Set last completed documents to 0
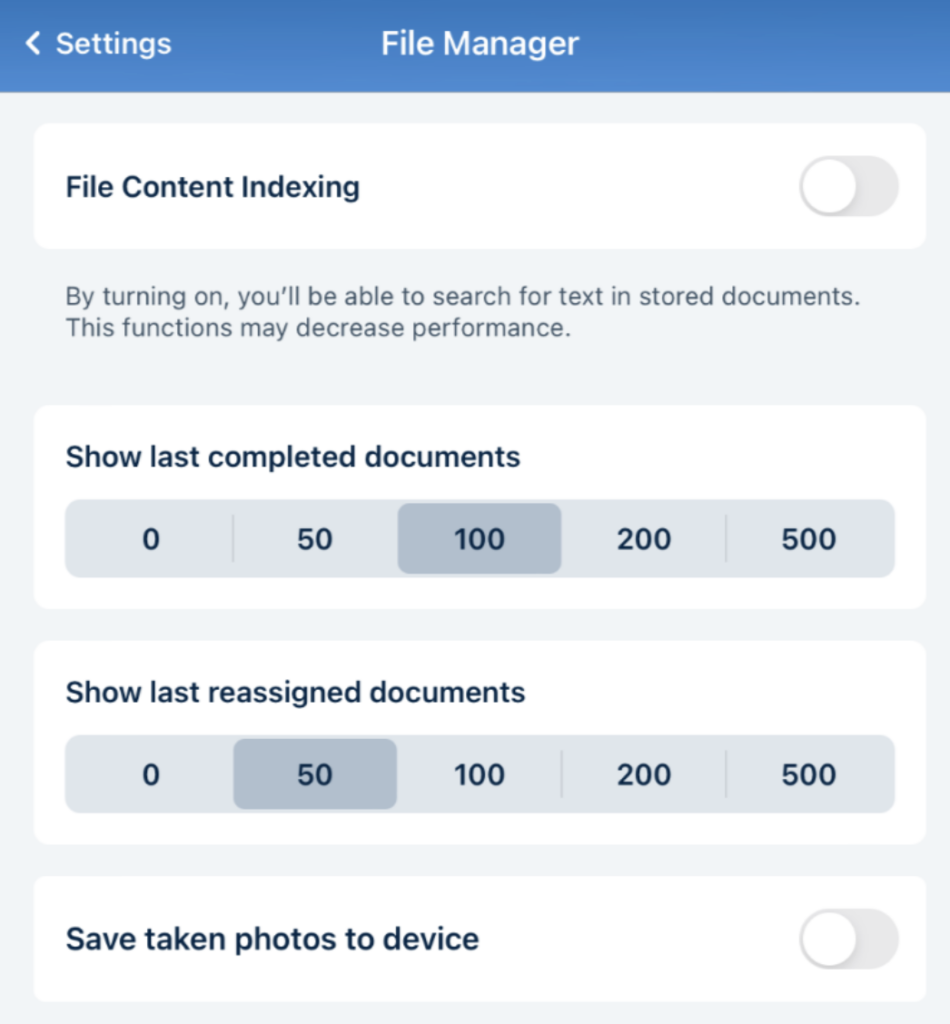The image size is (950, 1024). point(151,539)
